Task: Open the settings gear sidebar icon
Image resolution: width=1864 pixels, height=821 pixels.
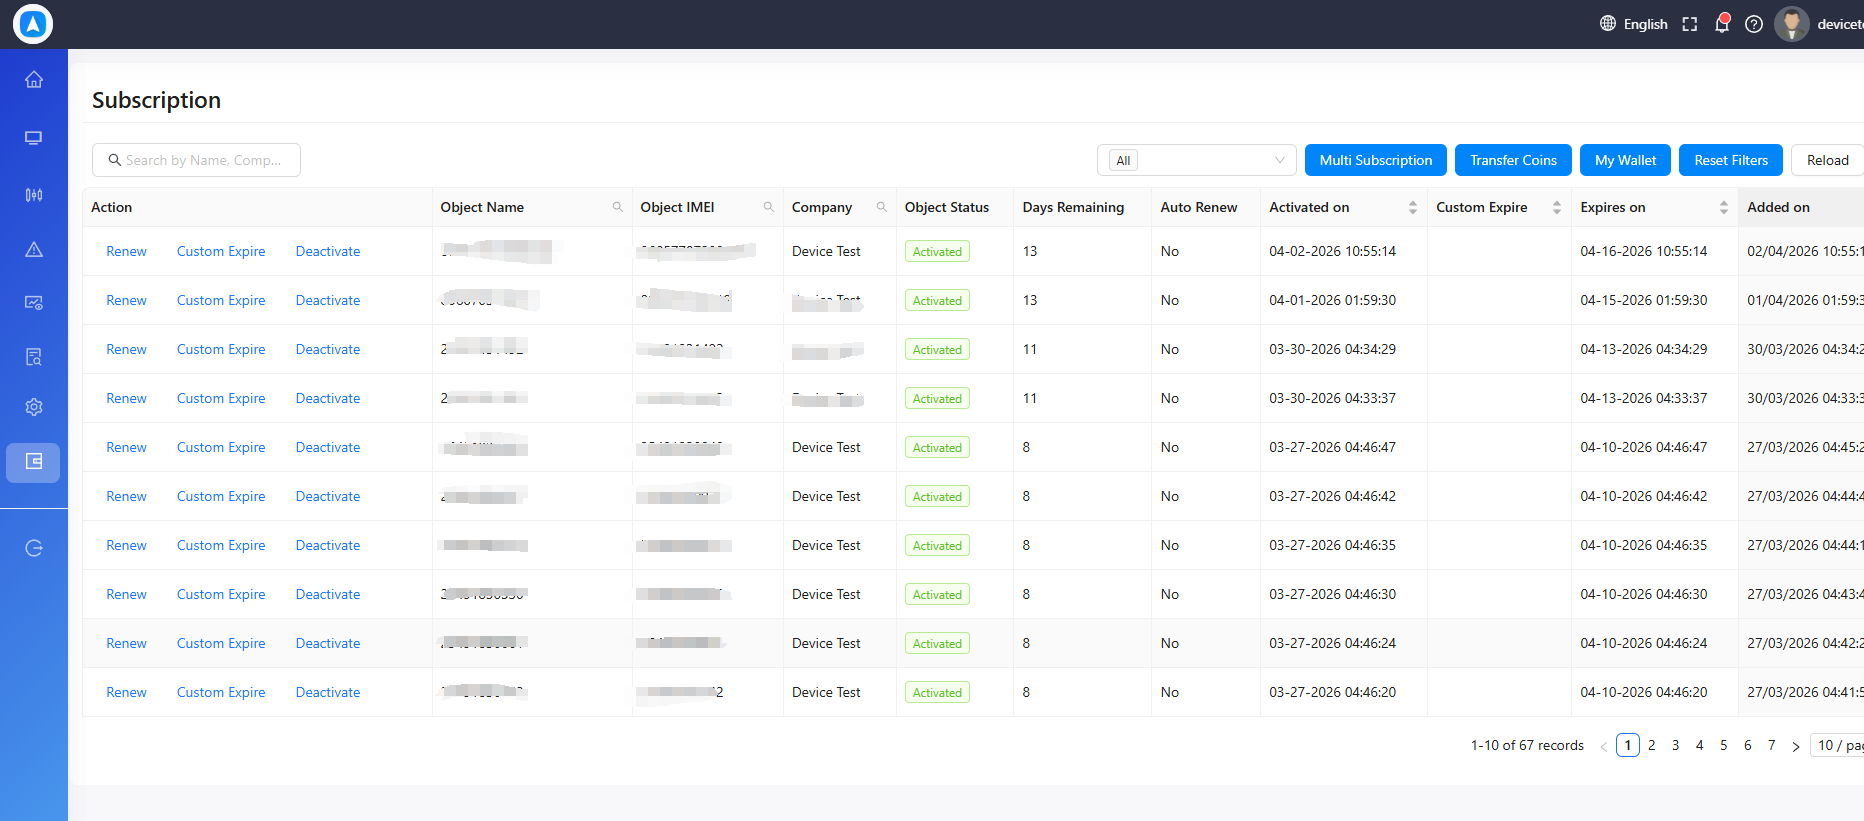Action: [x=34, y=407]
